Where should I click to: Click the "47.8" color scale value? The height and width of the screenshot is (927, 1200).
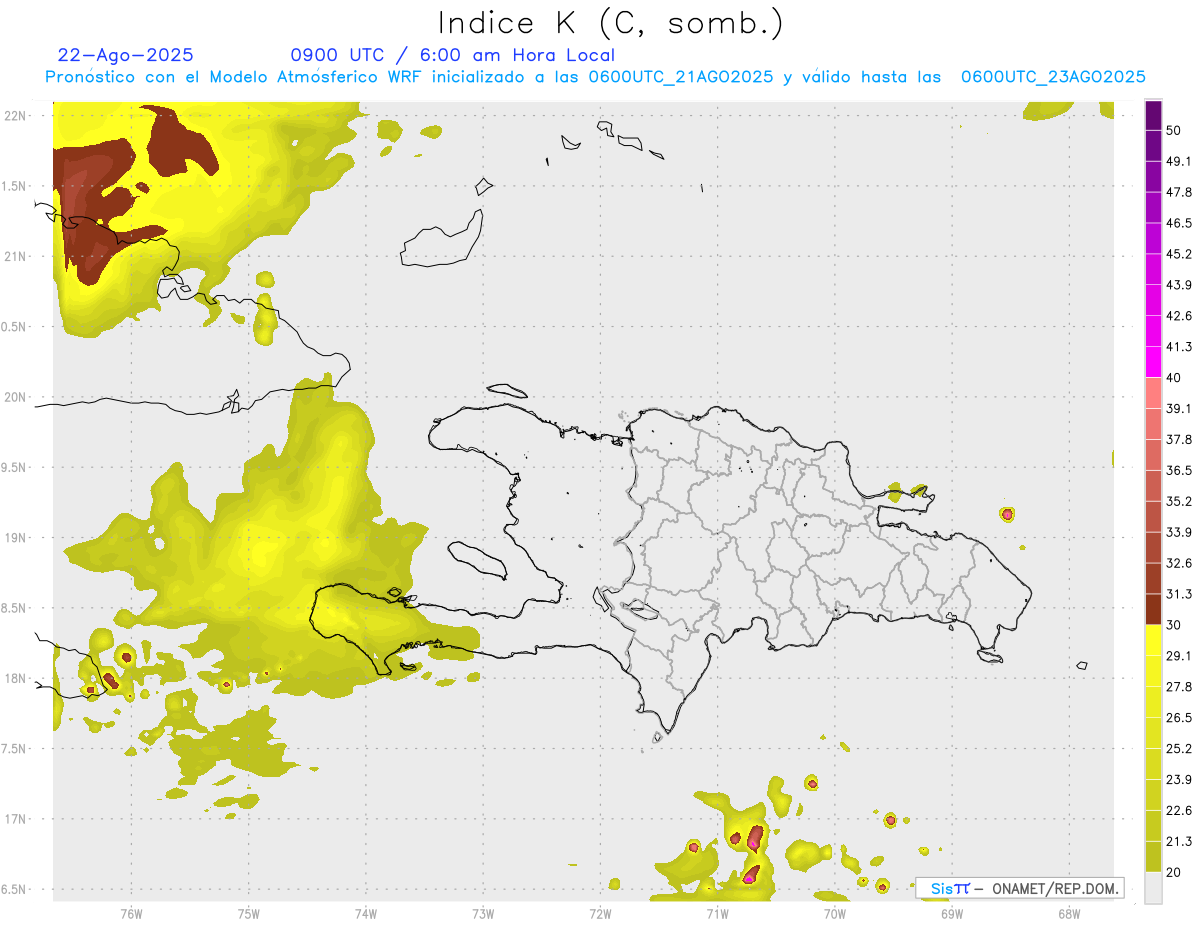coord(1179,192)
